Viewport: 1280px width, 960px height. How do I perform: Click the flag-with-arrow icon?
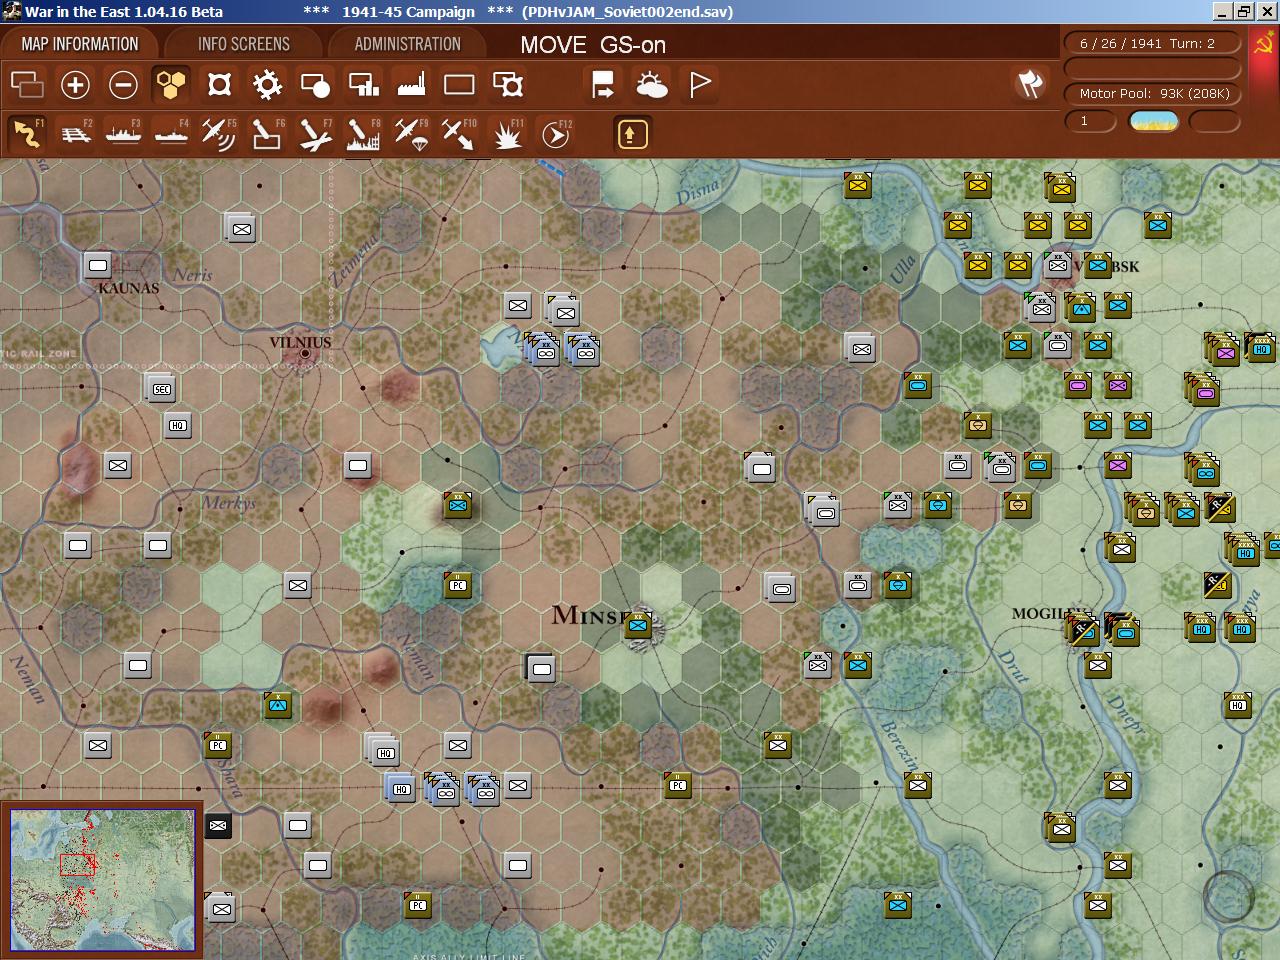(603, 85)
